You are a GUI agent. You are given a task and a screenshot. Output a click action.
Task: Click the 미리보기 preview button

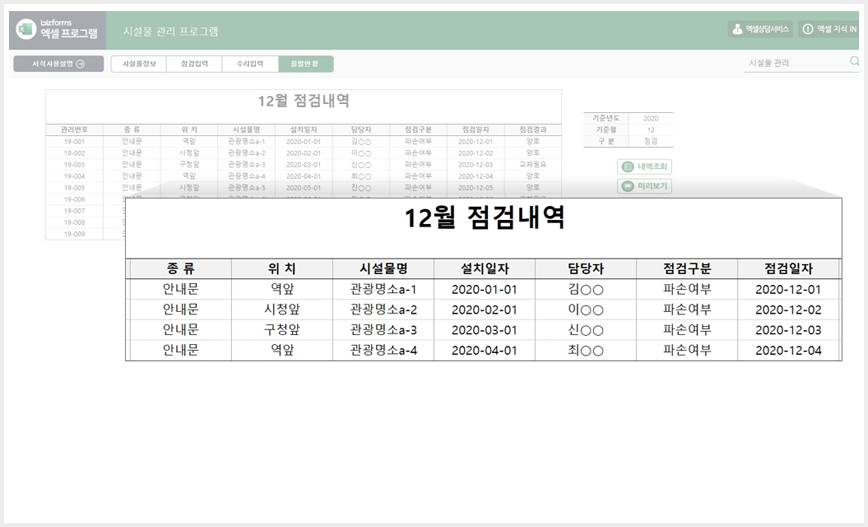pyautogui.click(x=644, y=187)
